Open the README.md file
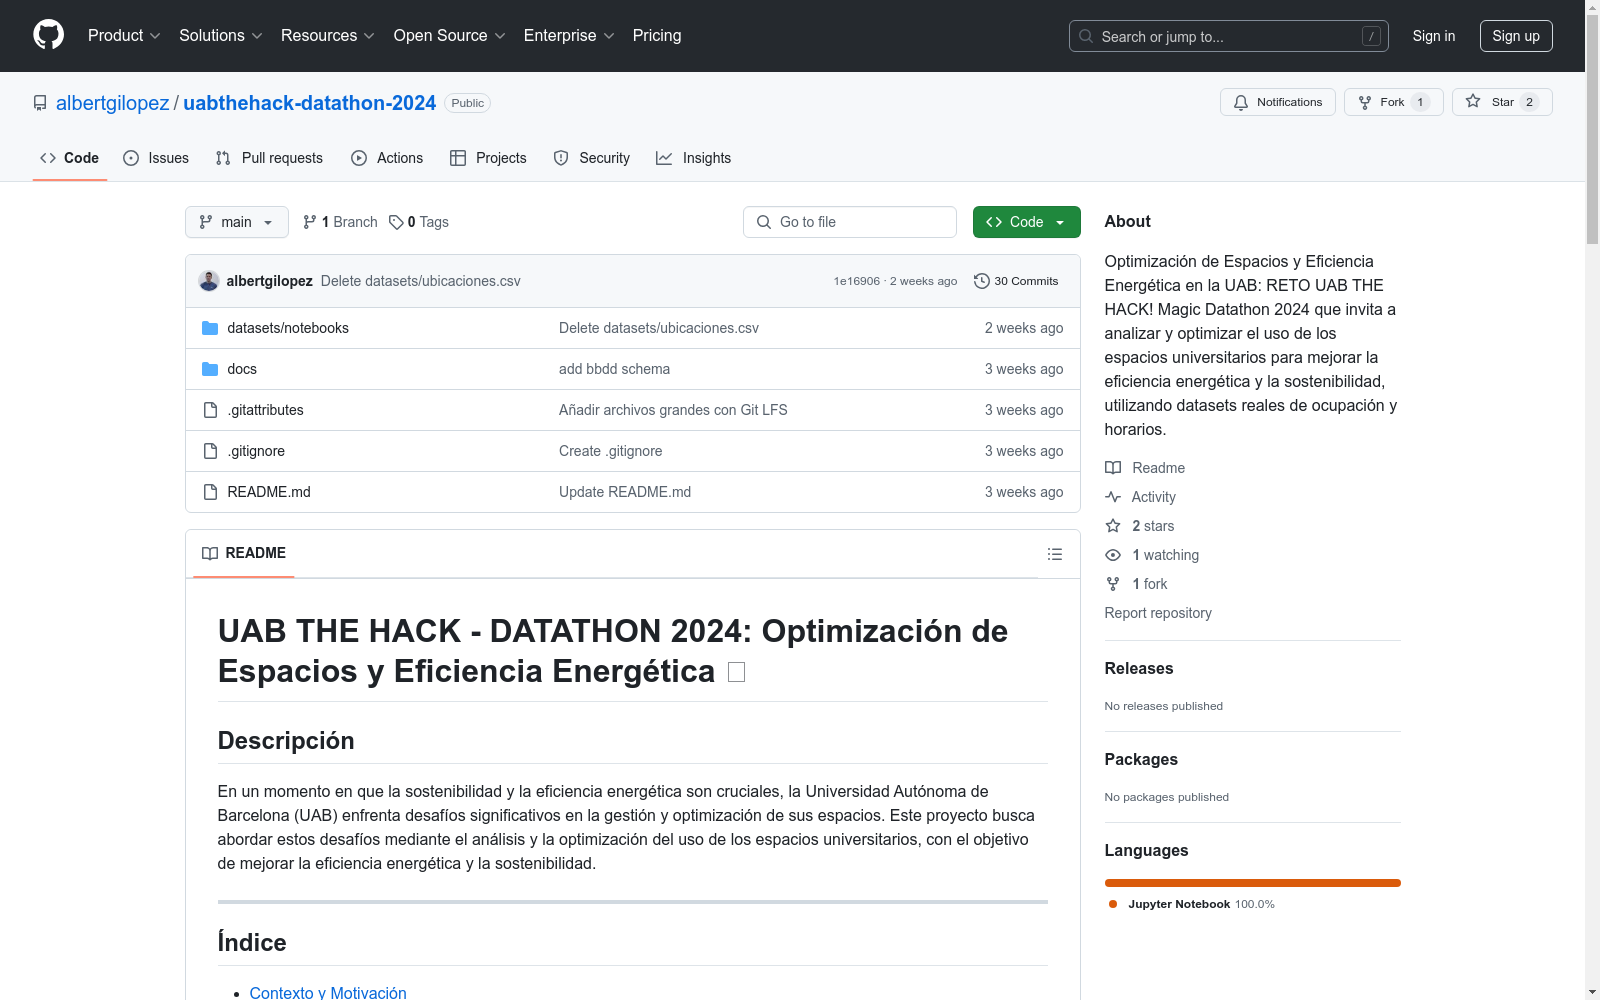Image resolution: width=1600 pixels, height=1000 pixels. tap(269, 492)
